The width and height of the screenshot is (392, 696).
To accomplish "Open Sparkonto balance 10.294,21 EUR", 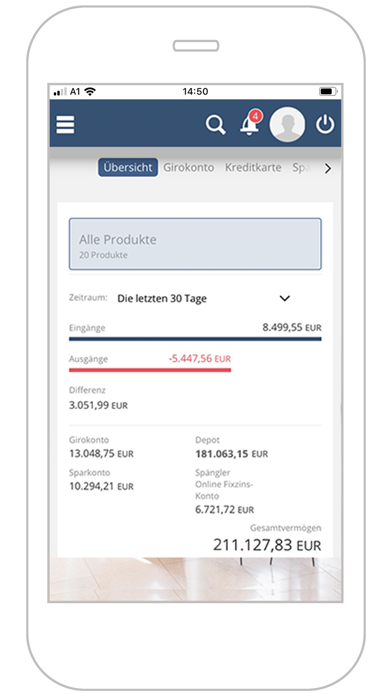I will (101, 486).
